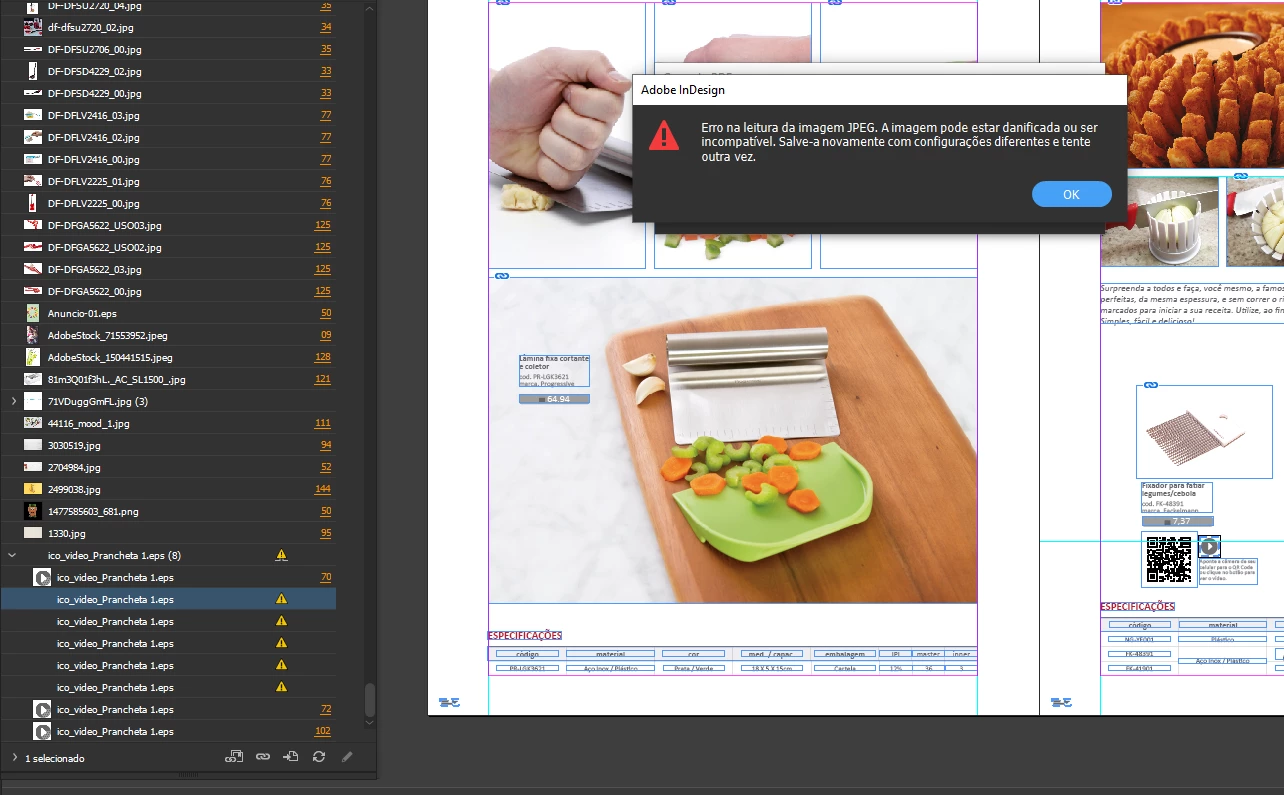This screenshot has height=795, width=1284.
Task: Click Relink from CC Libraries icon
Action: coord(234,757)
